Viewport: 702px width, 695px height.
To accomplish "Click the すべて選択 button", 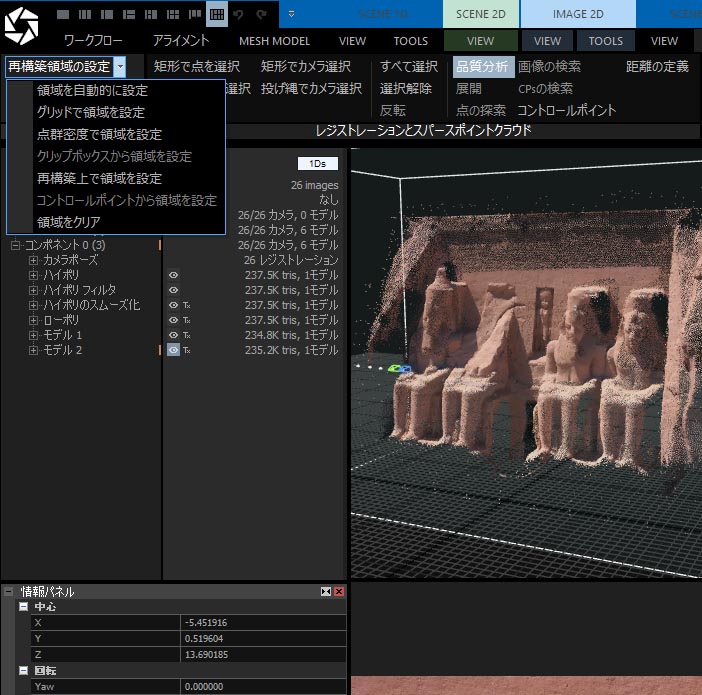I will pyautogui.click(x=409, y=67).
